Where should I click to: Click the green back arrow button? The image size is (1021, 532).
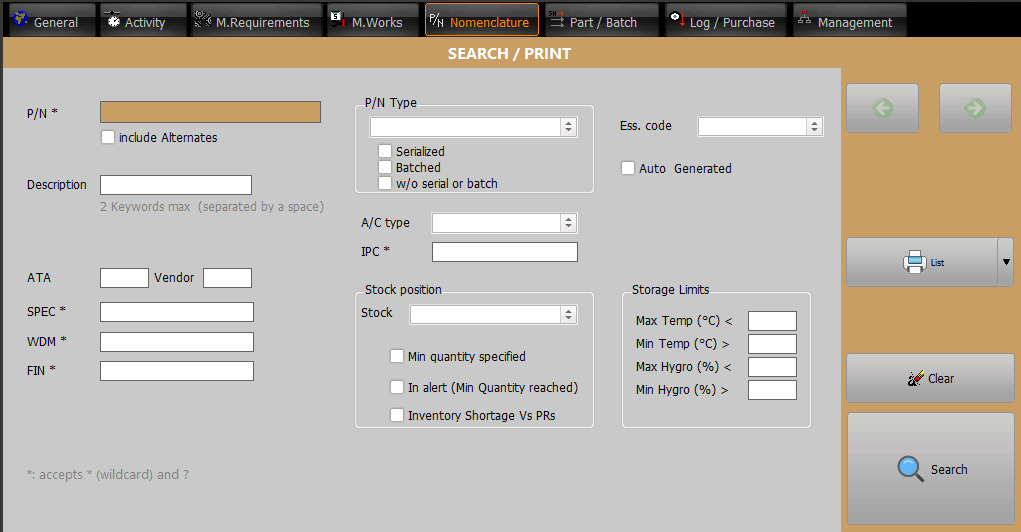882,108
